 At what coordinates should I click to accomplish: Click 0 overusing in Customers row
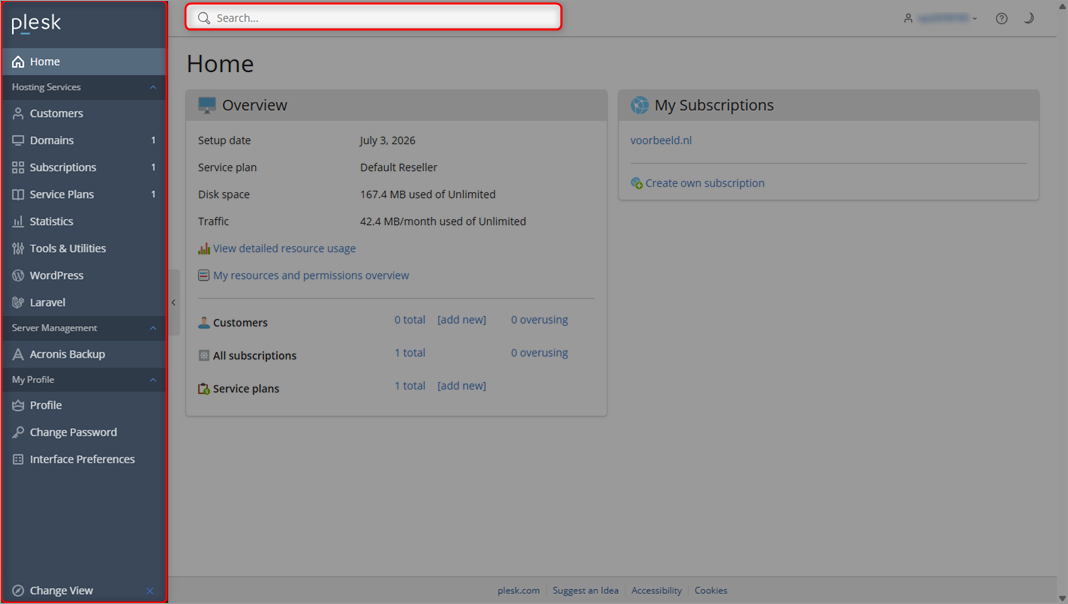539,320
